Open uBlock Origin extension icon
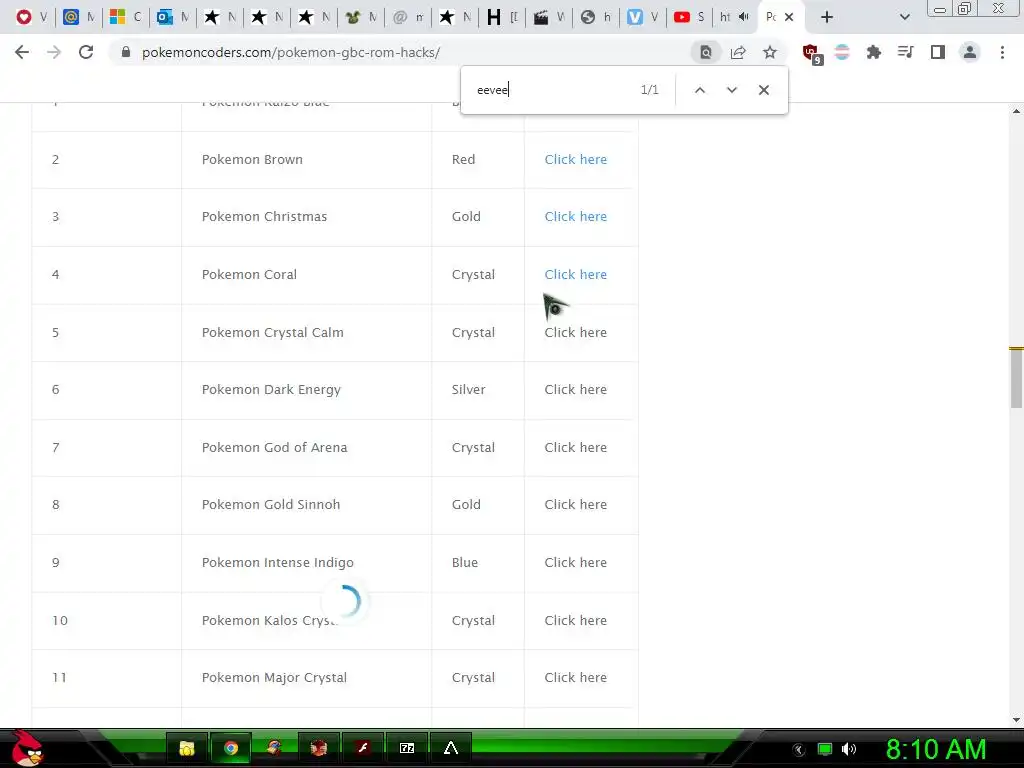 click(x=812, y=54)
